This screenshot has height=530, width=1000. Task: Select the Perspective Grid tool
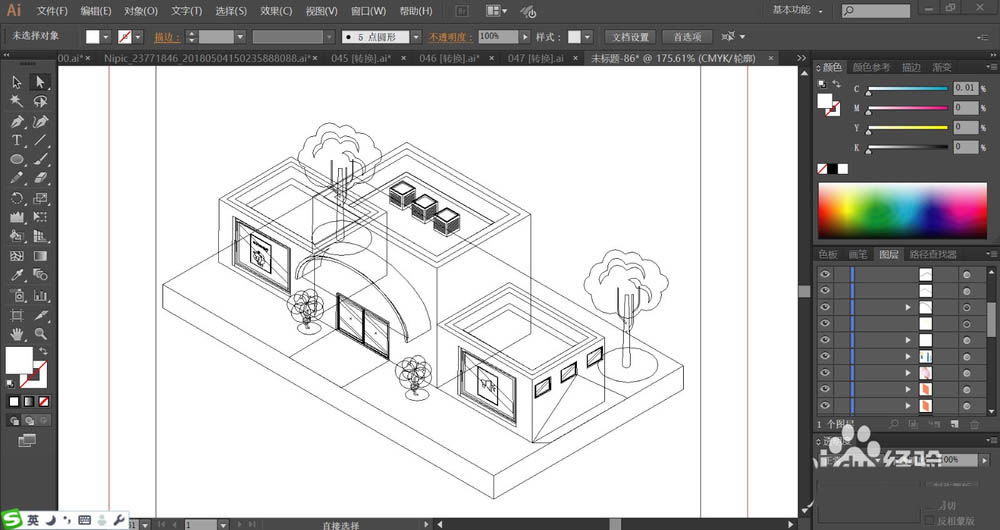coord(40,237)
